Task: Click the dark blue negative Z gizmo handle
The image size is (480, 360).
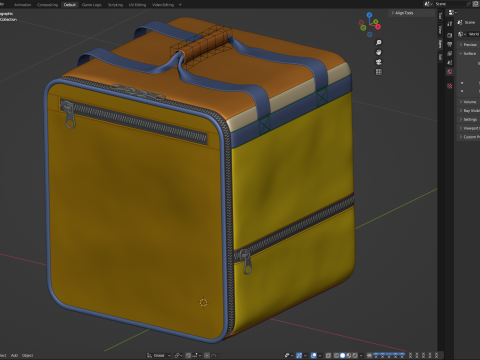Action: click(370, 34)
